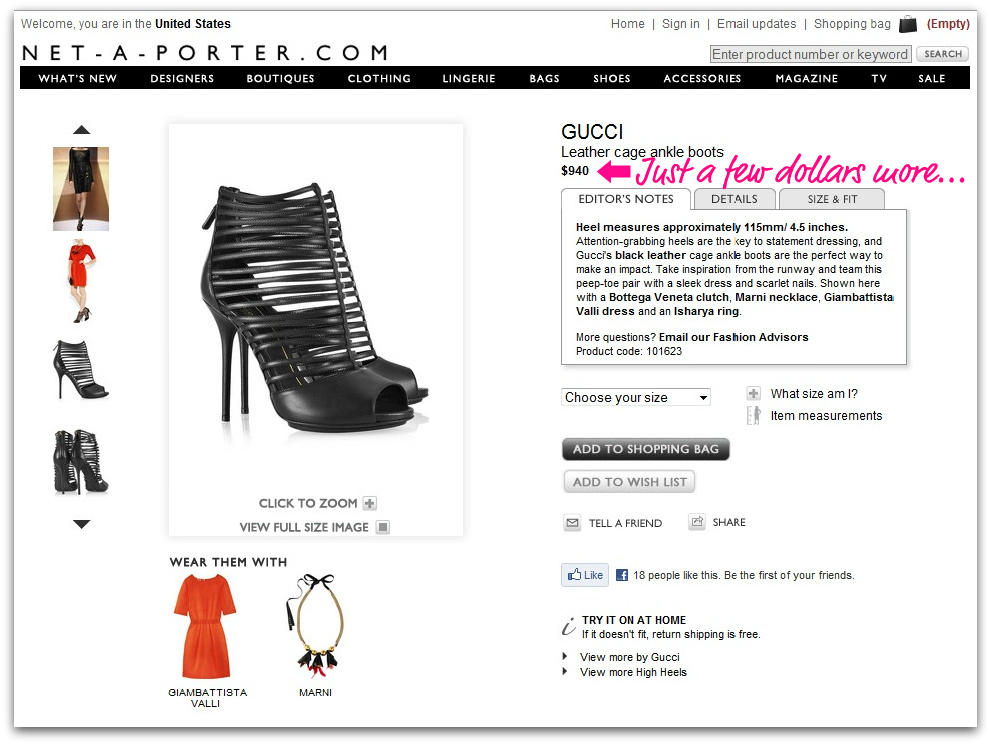The image size is (991, 745).
Task: Click Add to Wish List button
Action: click(629, 482)
